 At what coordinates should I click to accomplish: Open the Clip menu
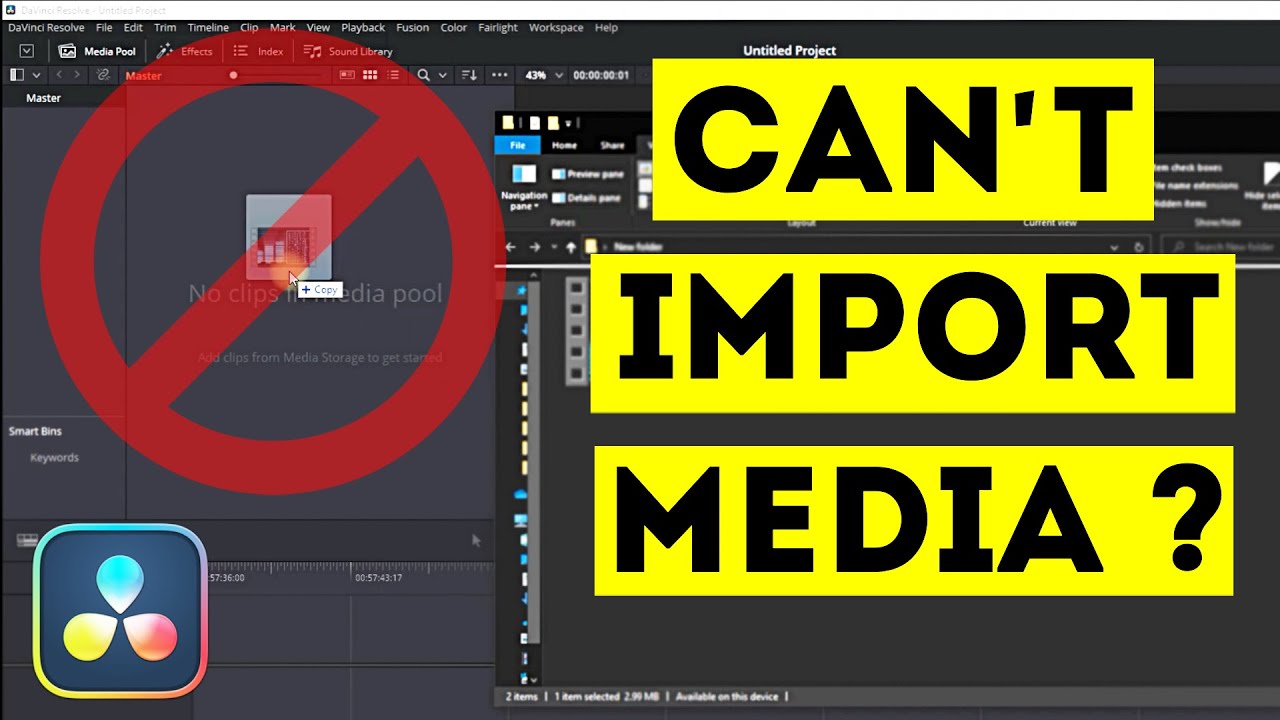click(x=249, y=28)
